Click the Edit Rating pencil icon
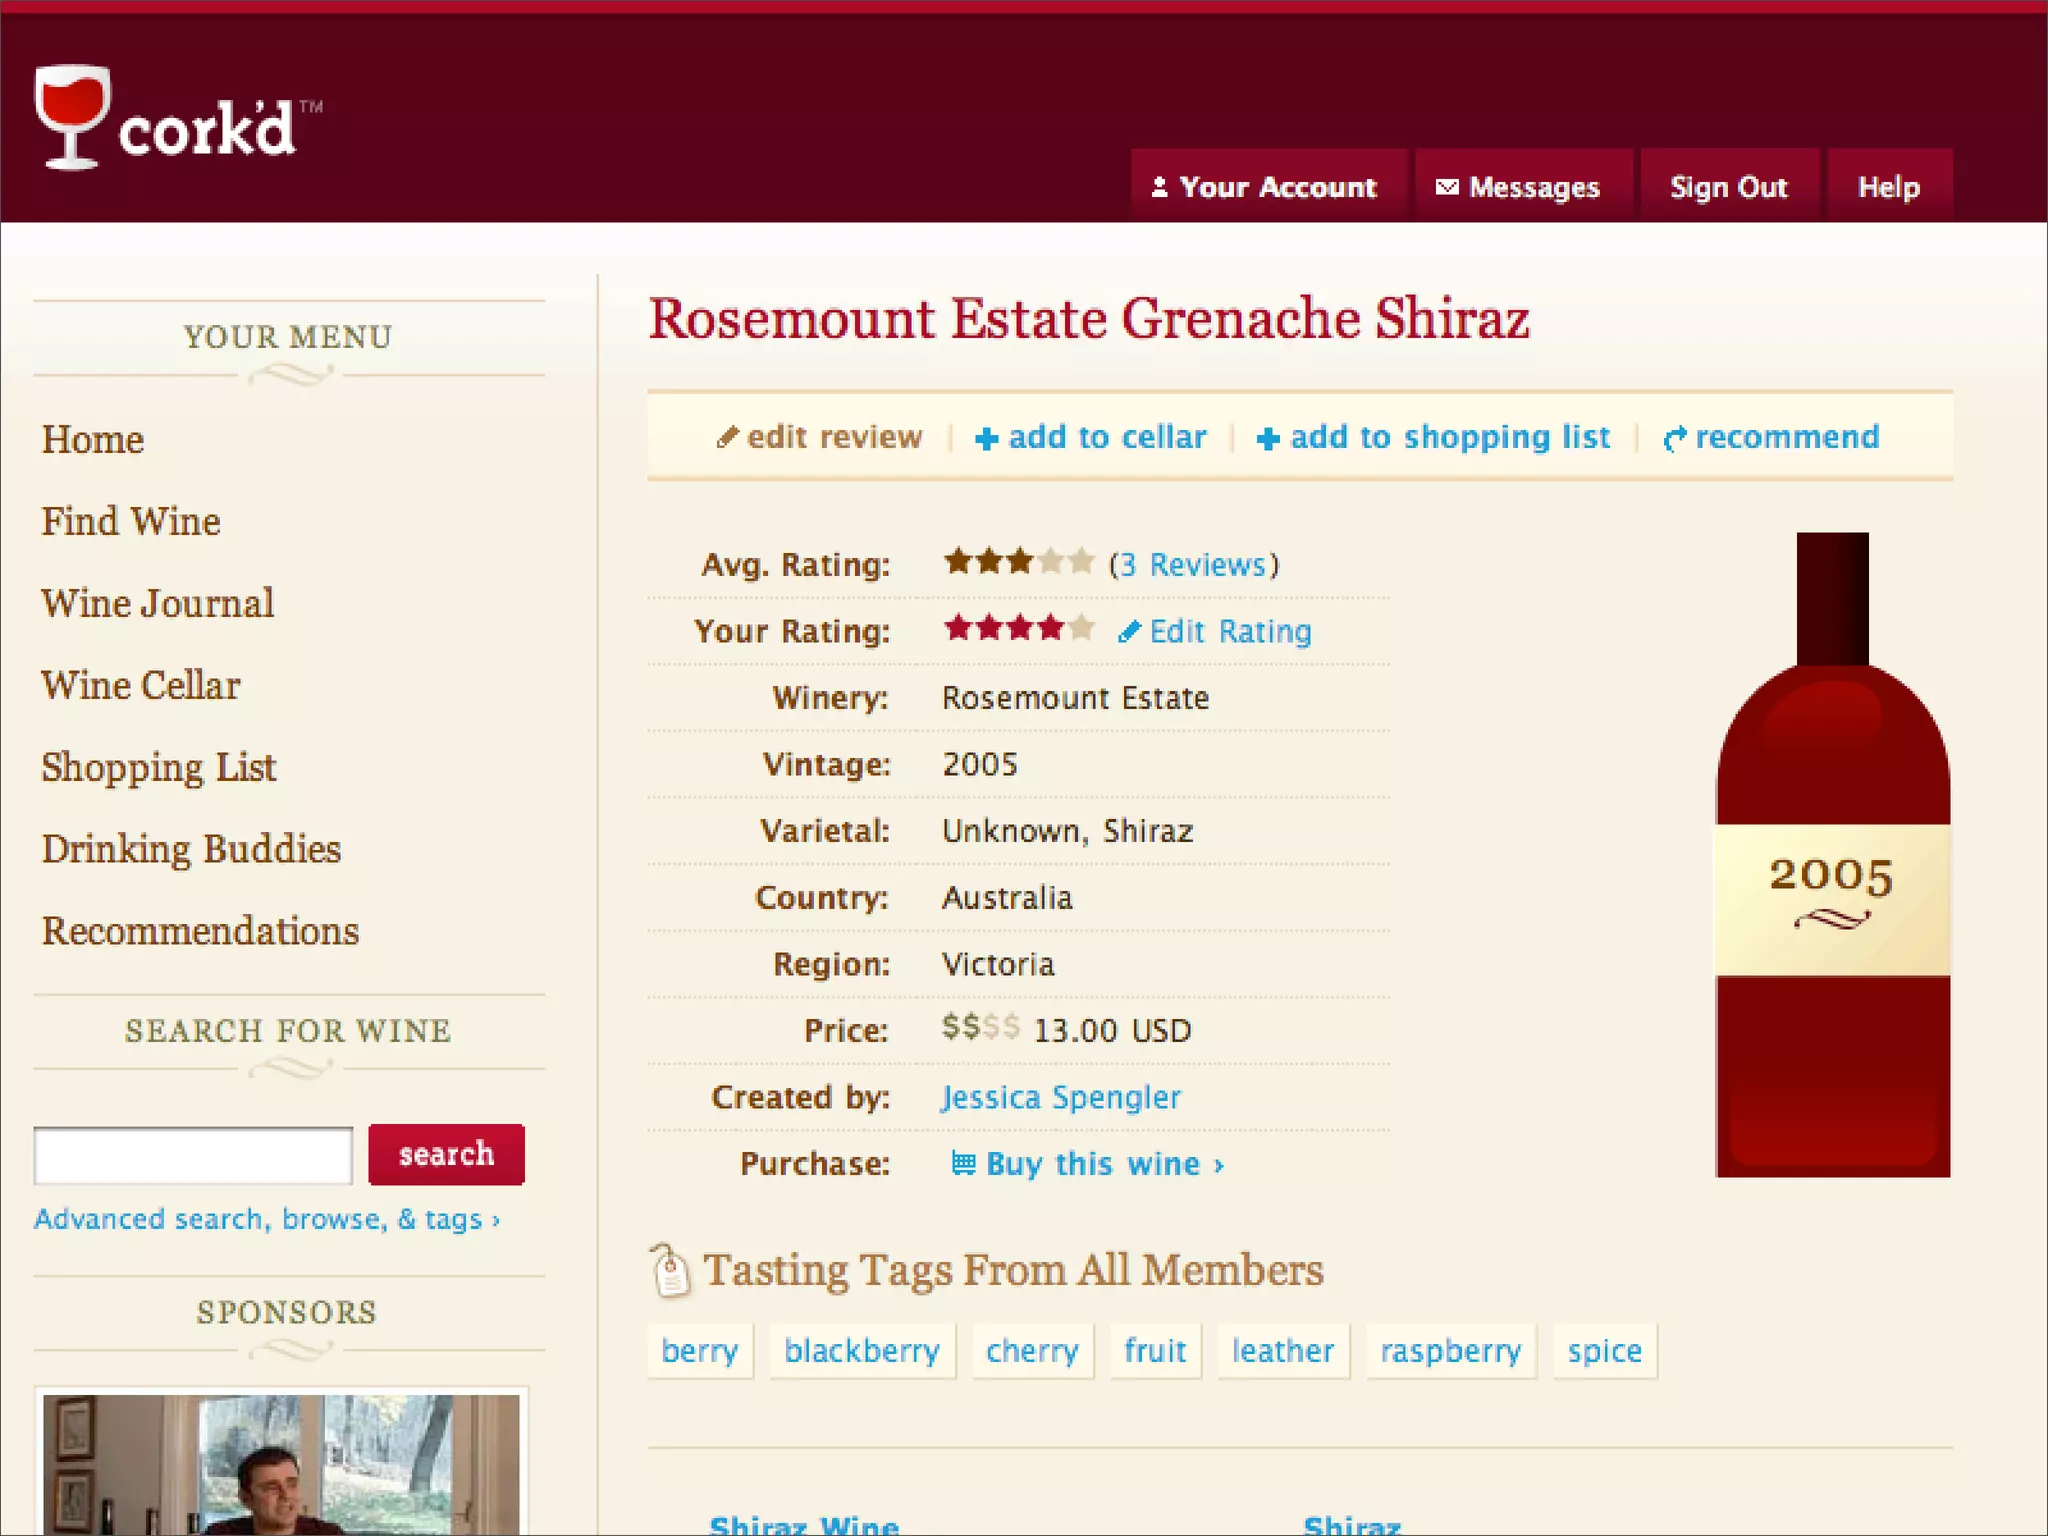Screen dimensions: 2048x1536 click(1129, 632)
